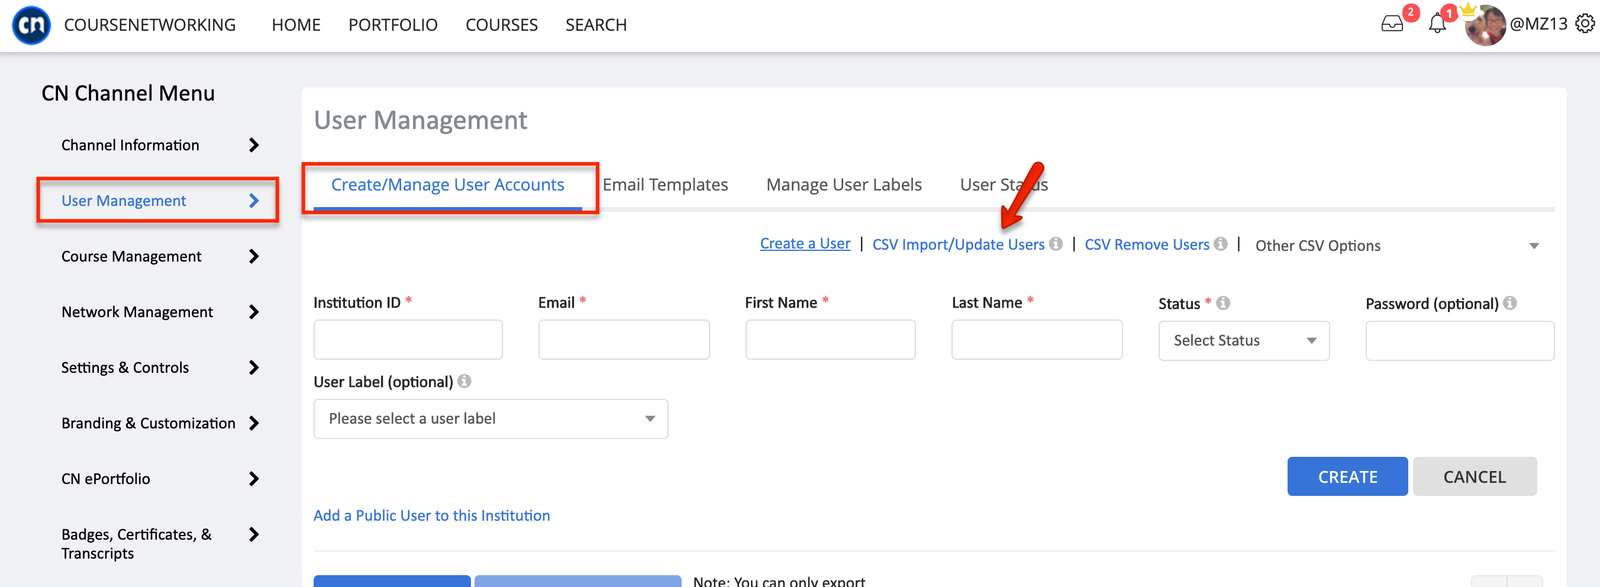Select Badges, Certificates, & Transcripts in sidebar
1600x587 pixels.
136,544
